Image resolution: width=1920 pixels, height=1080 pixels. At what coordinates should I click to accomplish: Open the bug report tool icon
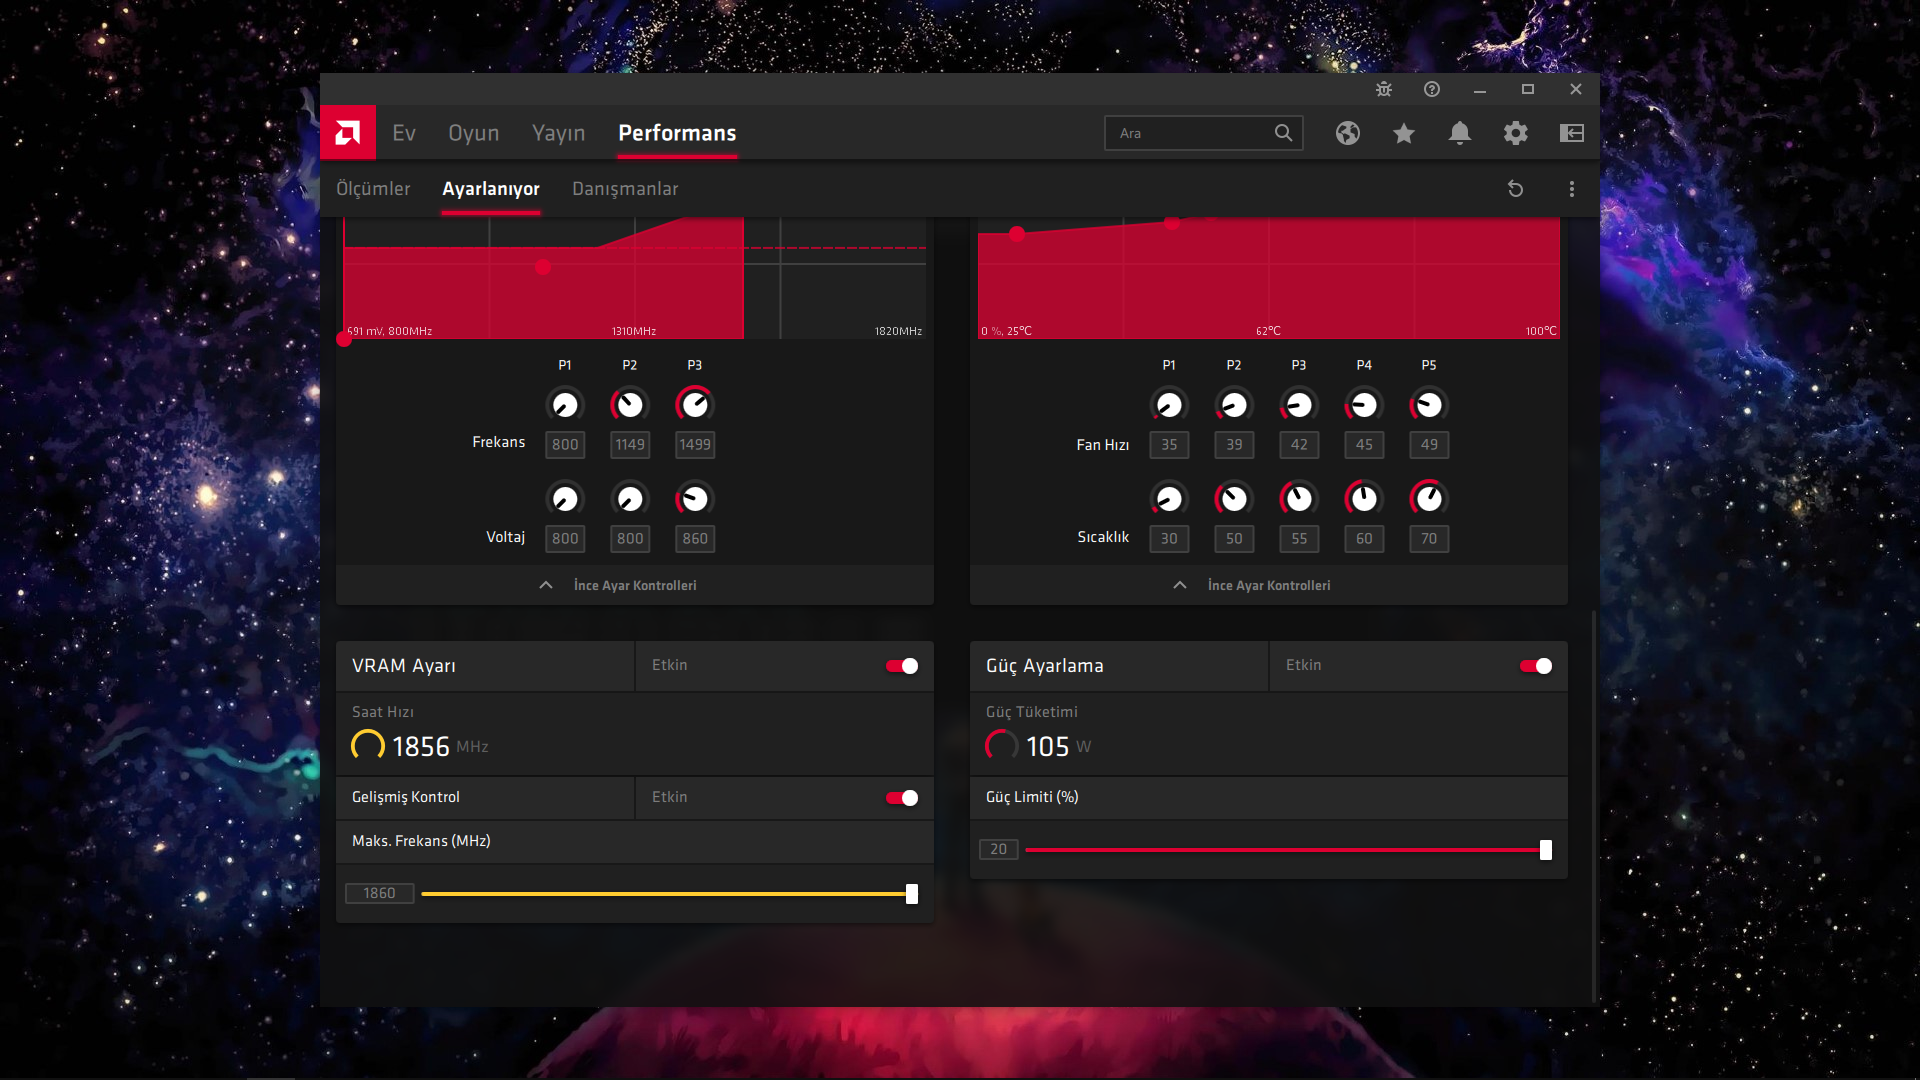coord(1384,89)
